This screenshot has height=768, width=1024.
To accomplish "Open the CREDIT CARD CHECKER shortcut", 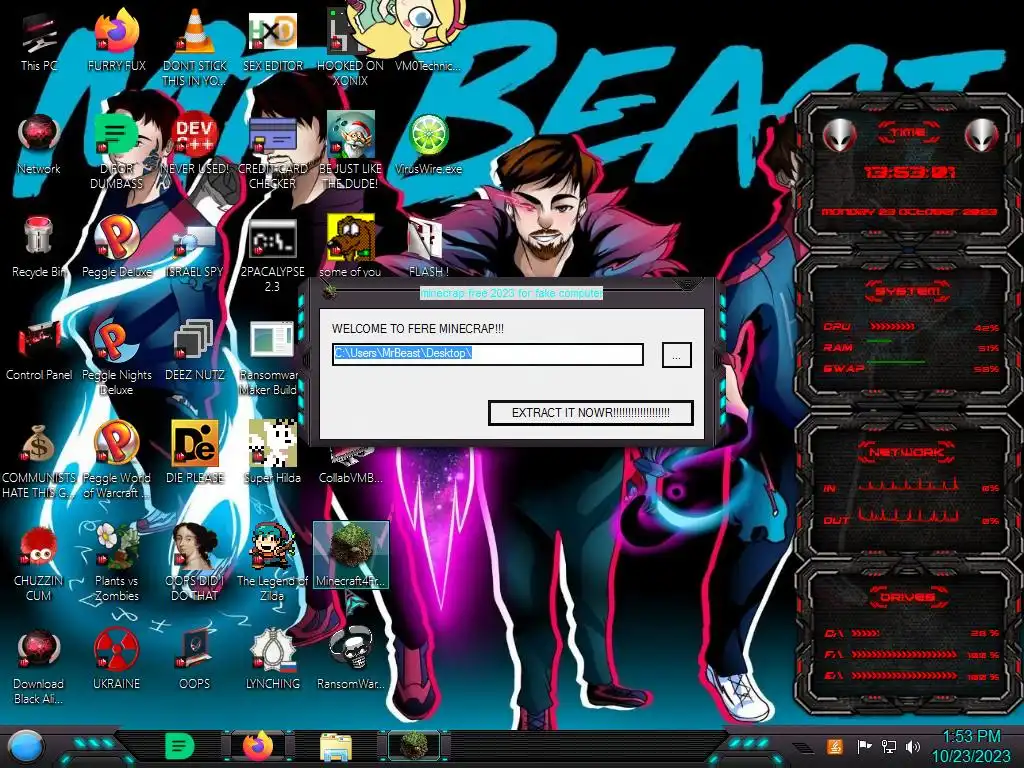I will (272, 152).
